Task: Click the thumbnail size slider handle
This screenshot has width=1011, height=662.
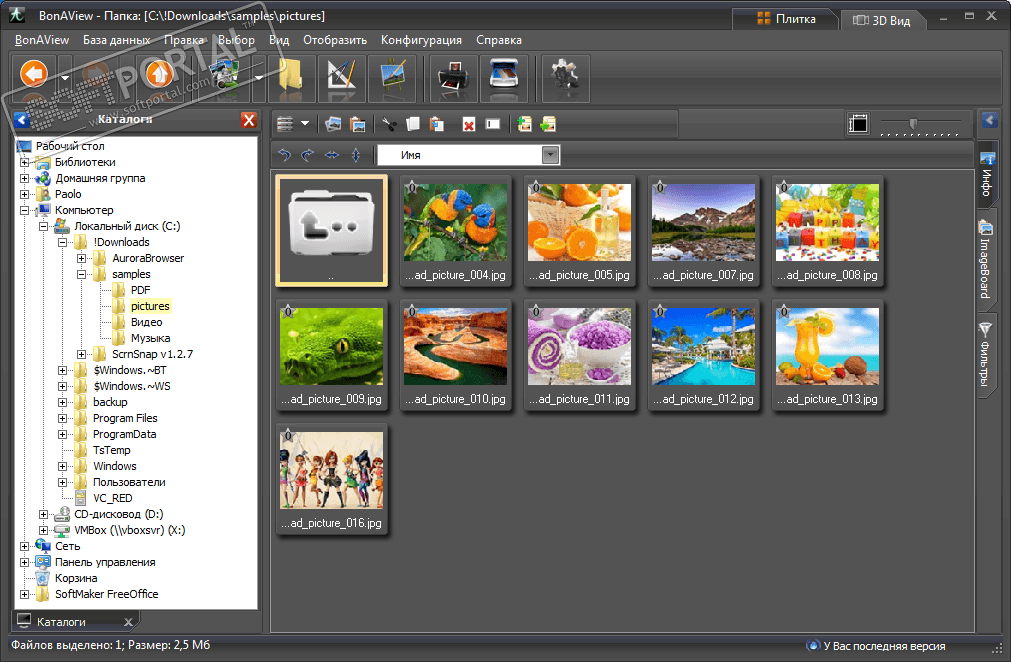Action: (x=912, y=124)
